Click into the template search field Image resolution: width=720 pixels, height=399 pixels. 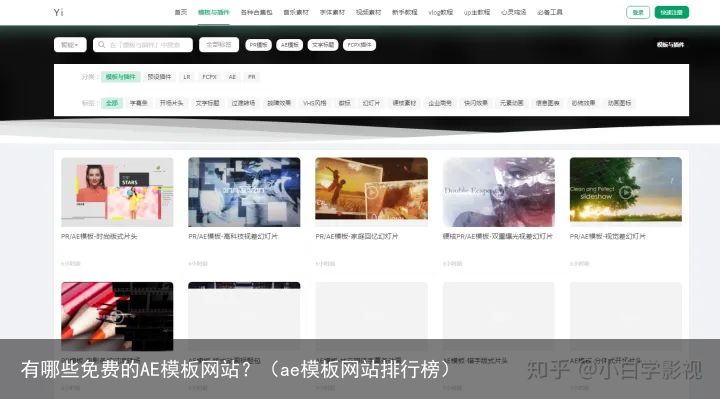[143, 45]
